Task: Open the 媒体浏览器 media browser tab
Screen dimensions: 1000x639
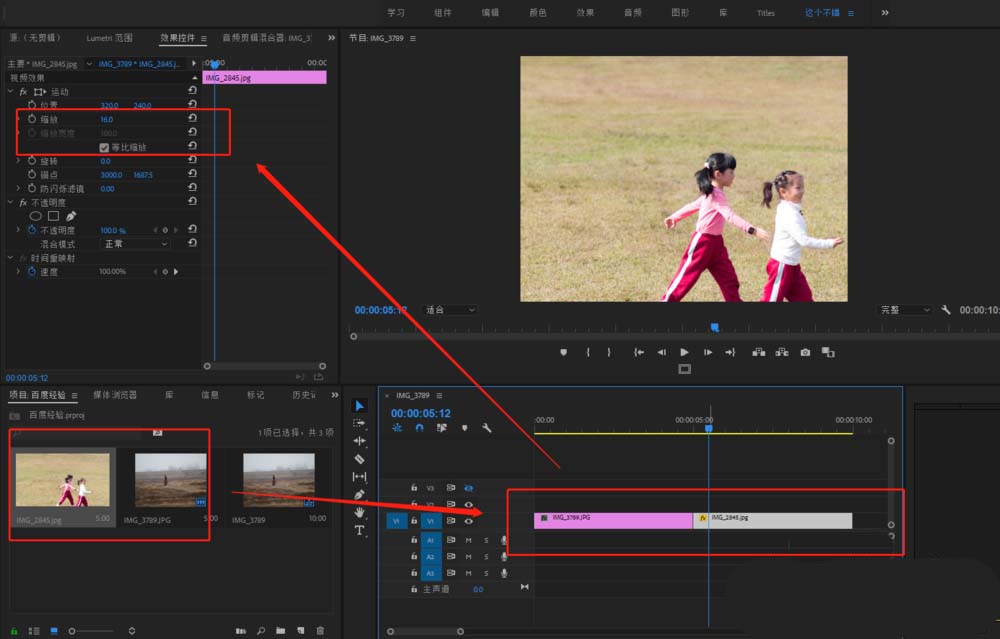Action: (115, 395)
